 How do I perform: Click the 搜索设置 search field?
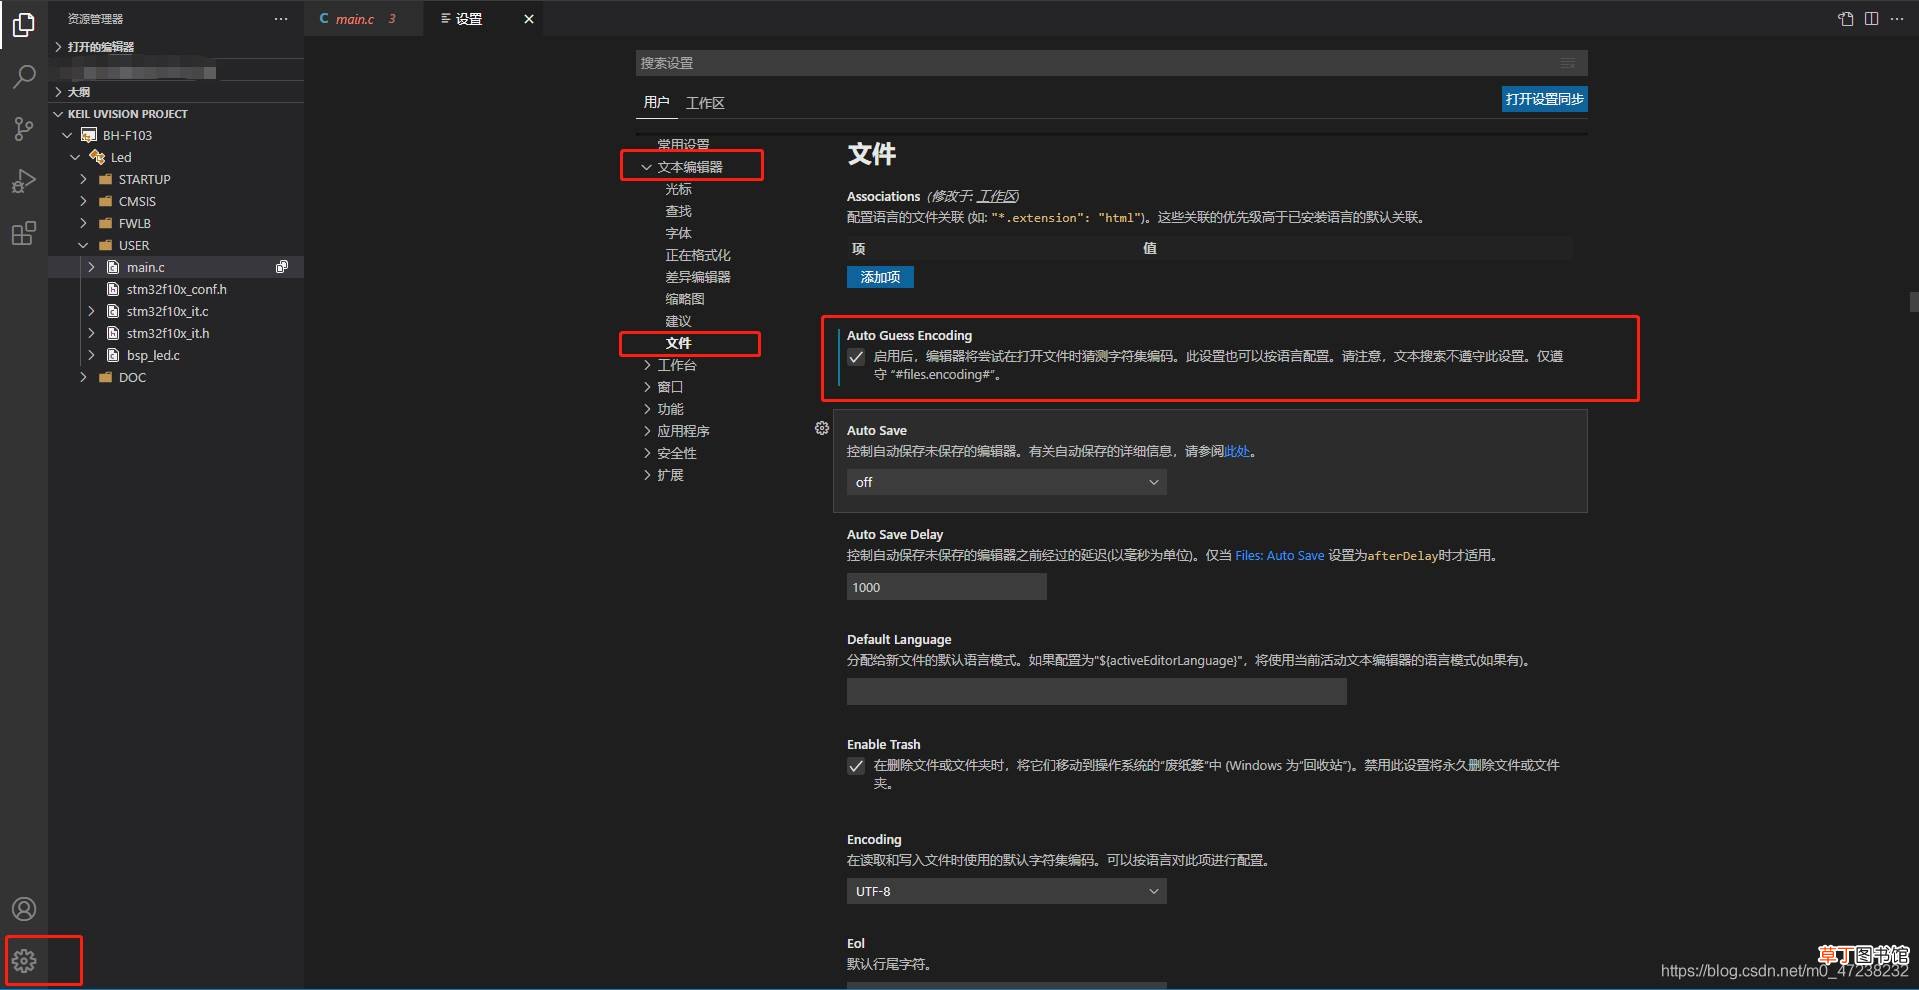pyautogui.click(x=1111, y=63)
